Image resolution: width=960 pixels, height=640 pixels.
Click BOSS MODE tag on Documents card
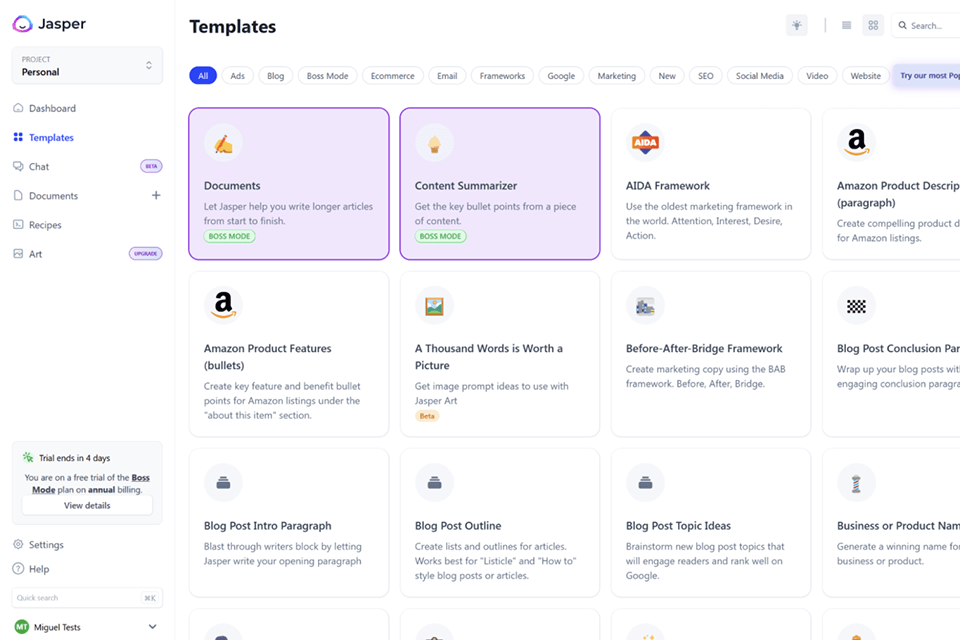click(x=230, y=236)
